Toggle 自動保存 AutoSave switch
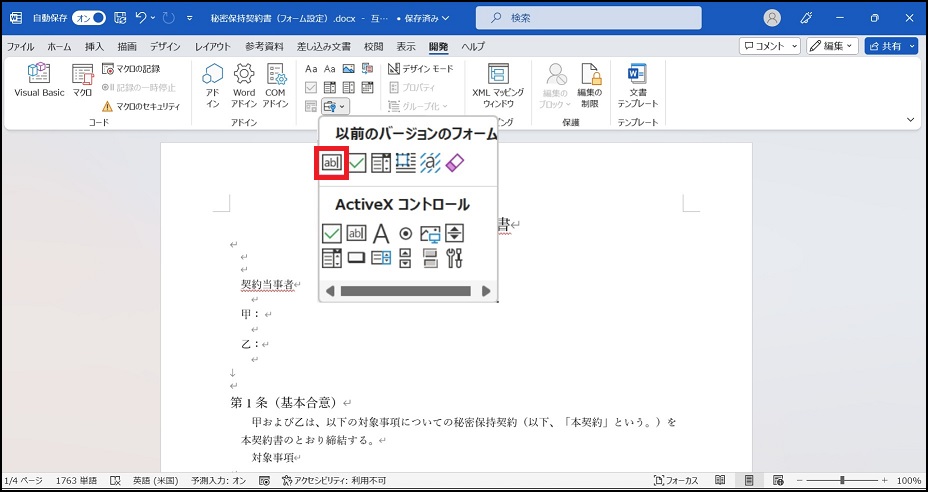The width and height of the screenshot is (928, 492). pyautogui.click(x=89, y=18)
